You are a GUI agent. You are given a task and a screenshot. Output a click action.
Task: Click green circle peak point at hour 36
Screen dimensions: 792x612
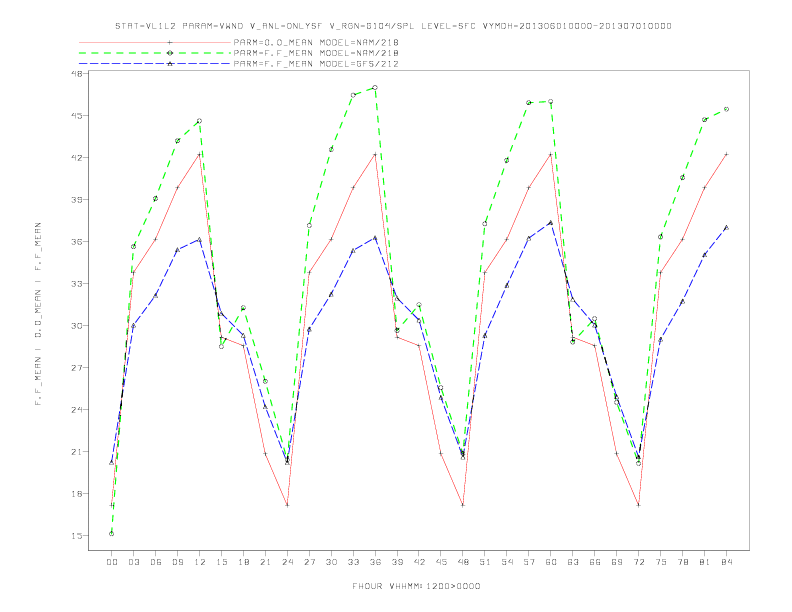click(x=375, y=88)
